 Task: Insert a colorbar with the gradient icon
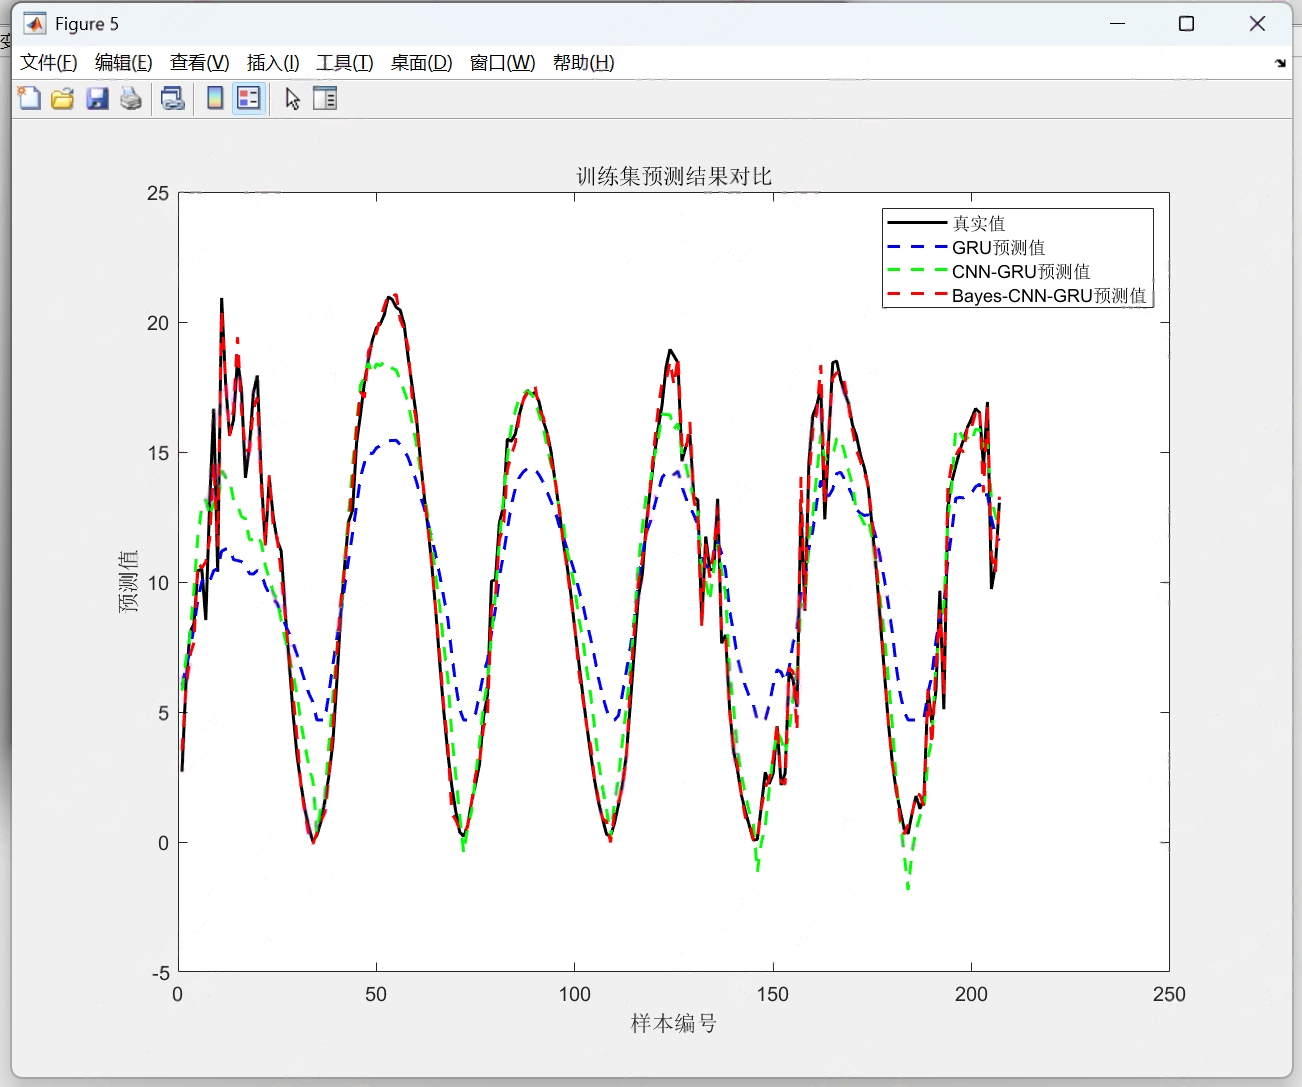coord(214,98)
